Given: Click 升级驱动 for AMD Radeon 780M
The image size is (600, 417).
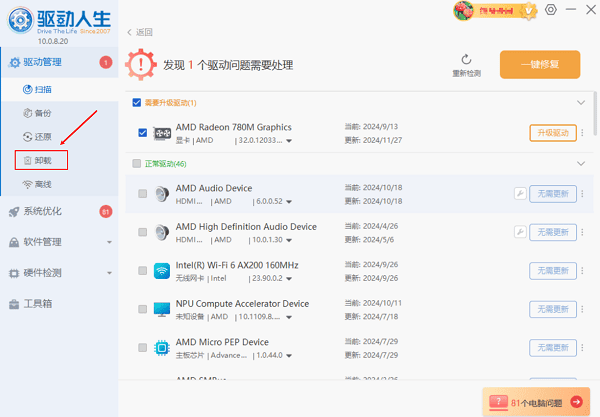Looking at the screenshot, I should point(553,133).
